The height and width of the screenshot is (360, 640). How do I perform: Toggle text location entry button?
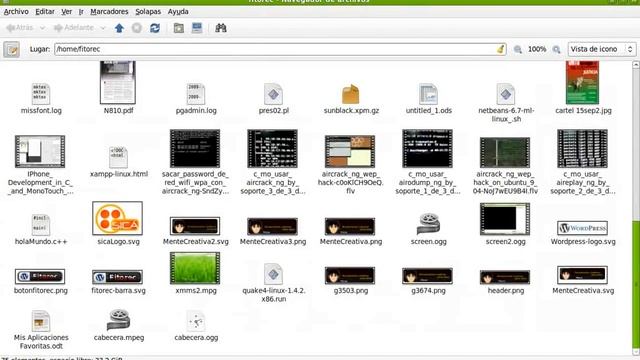(11, 49)
